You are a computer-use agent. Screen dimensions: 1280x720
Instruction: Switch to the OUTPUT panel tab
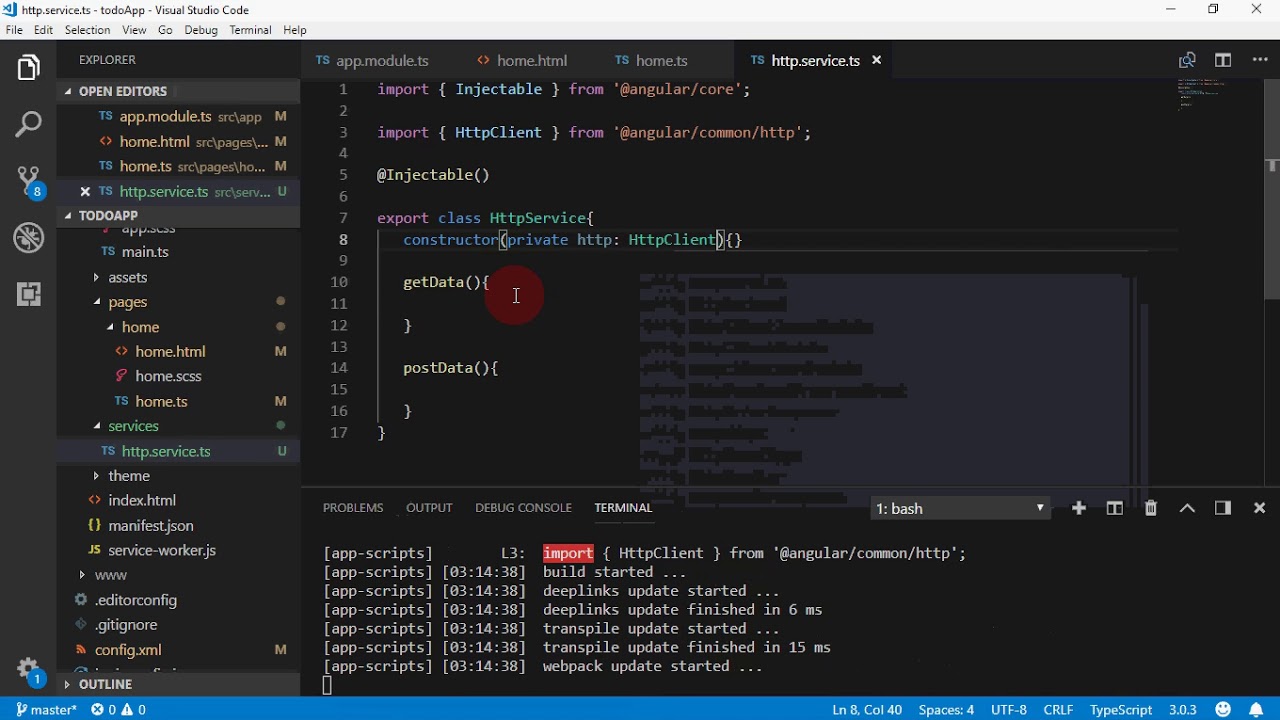click(x=429, y=508)
